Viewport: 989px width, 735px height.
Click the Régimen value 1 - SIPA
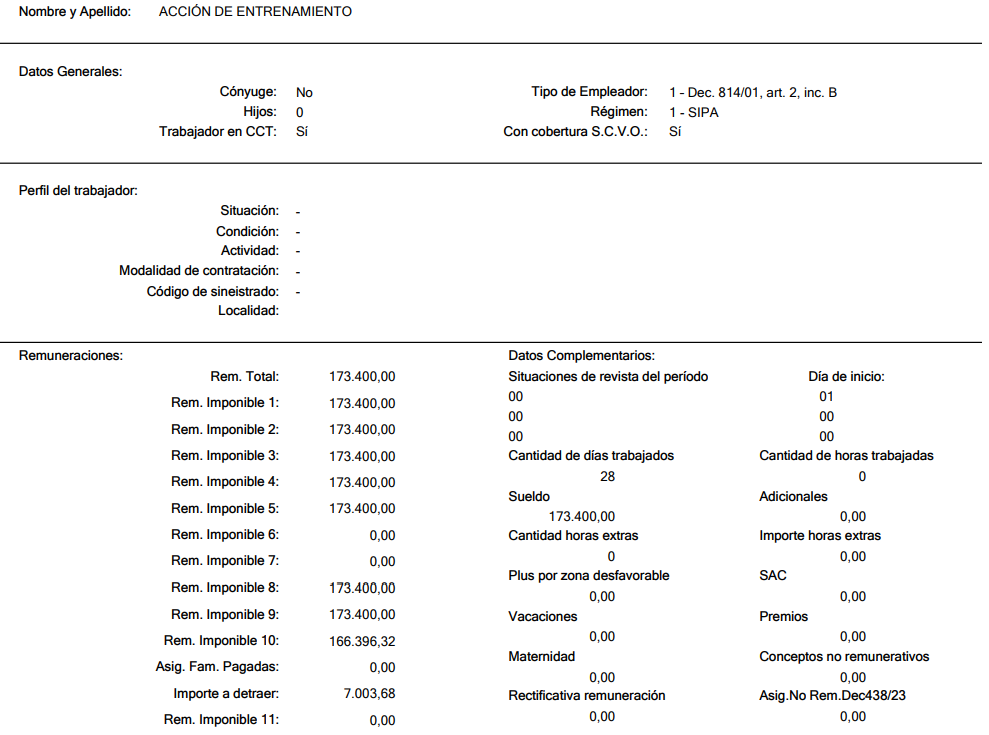tap(694, 112)
